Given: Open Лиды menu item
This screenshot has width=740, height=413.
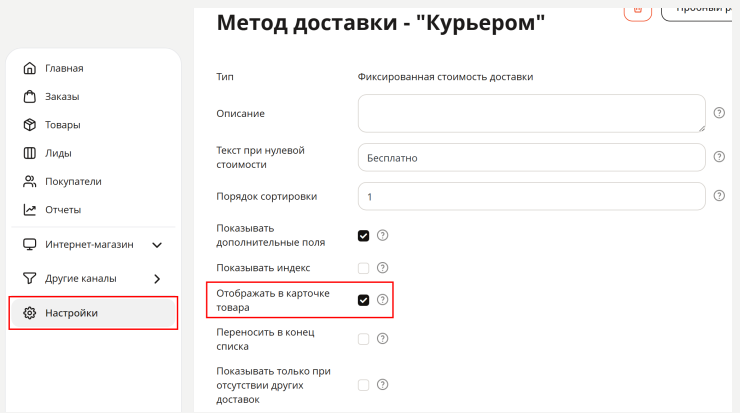Looking at the screenshot, I should [x=93, y=153].
